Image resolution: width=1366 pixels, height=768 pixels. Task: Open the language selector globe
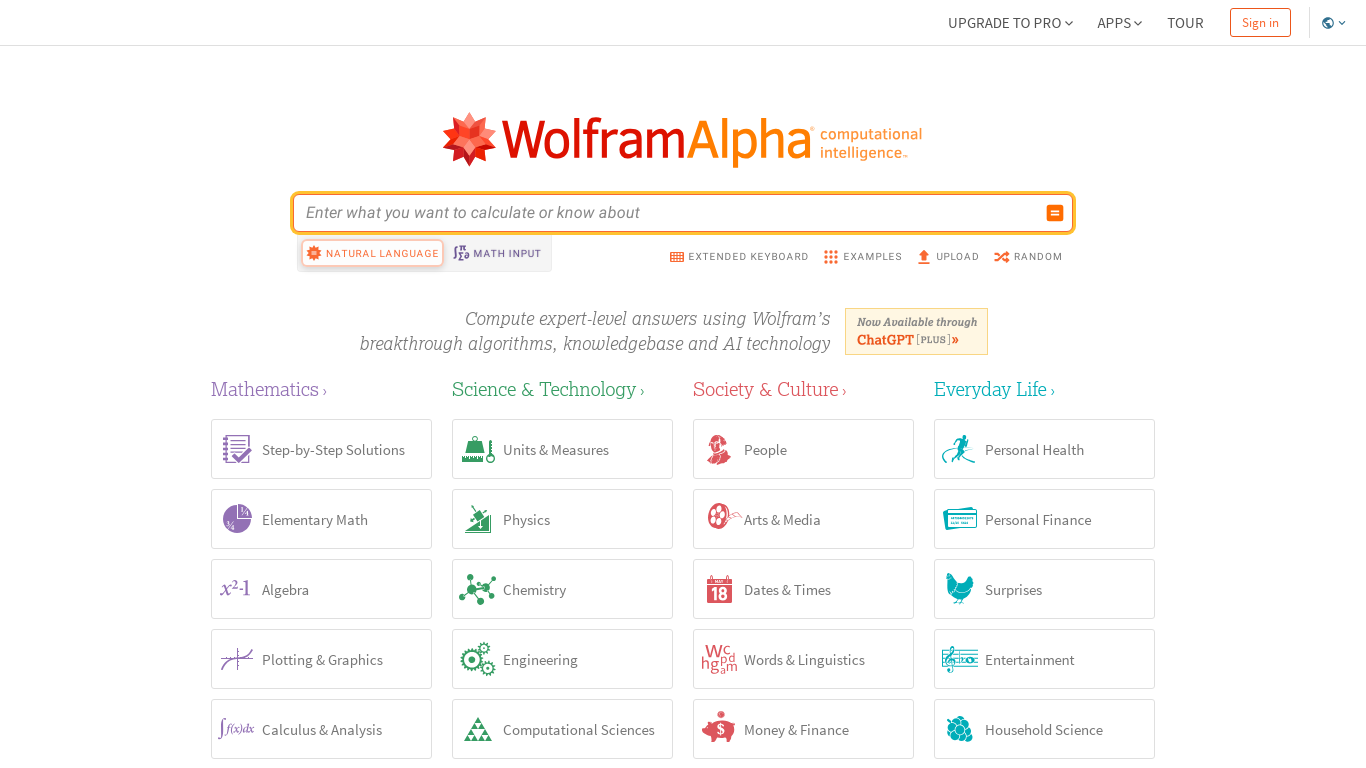coord(1333,22)
